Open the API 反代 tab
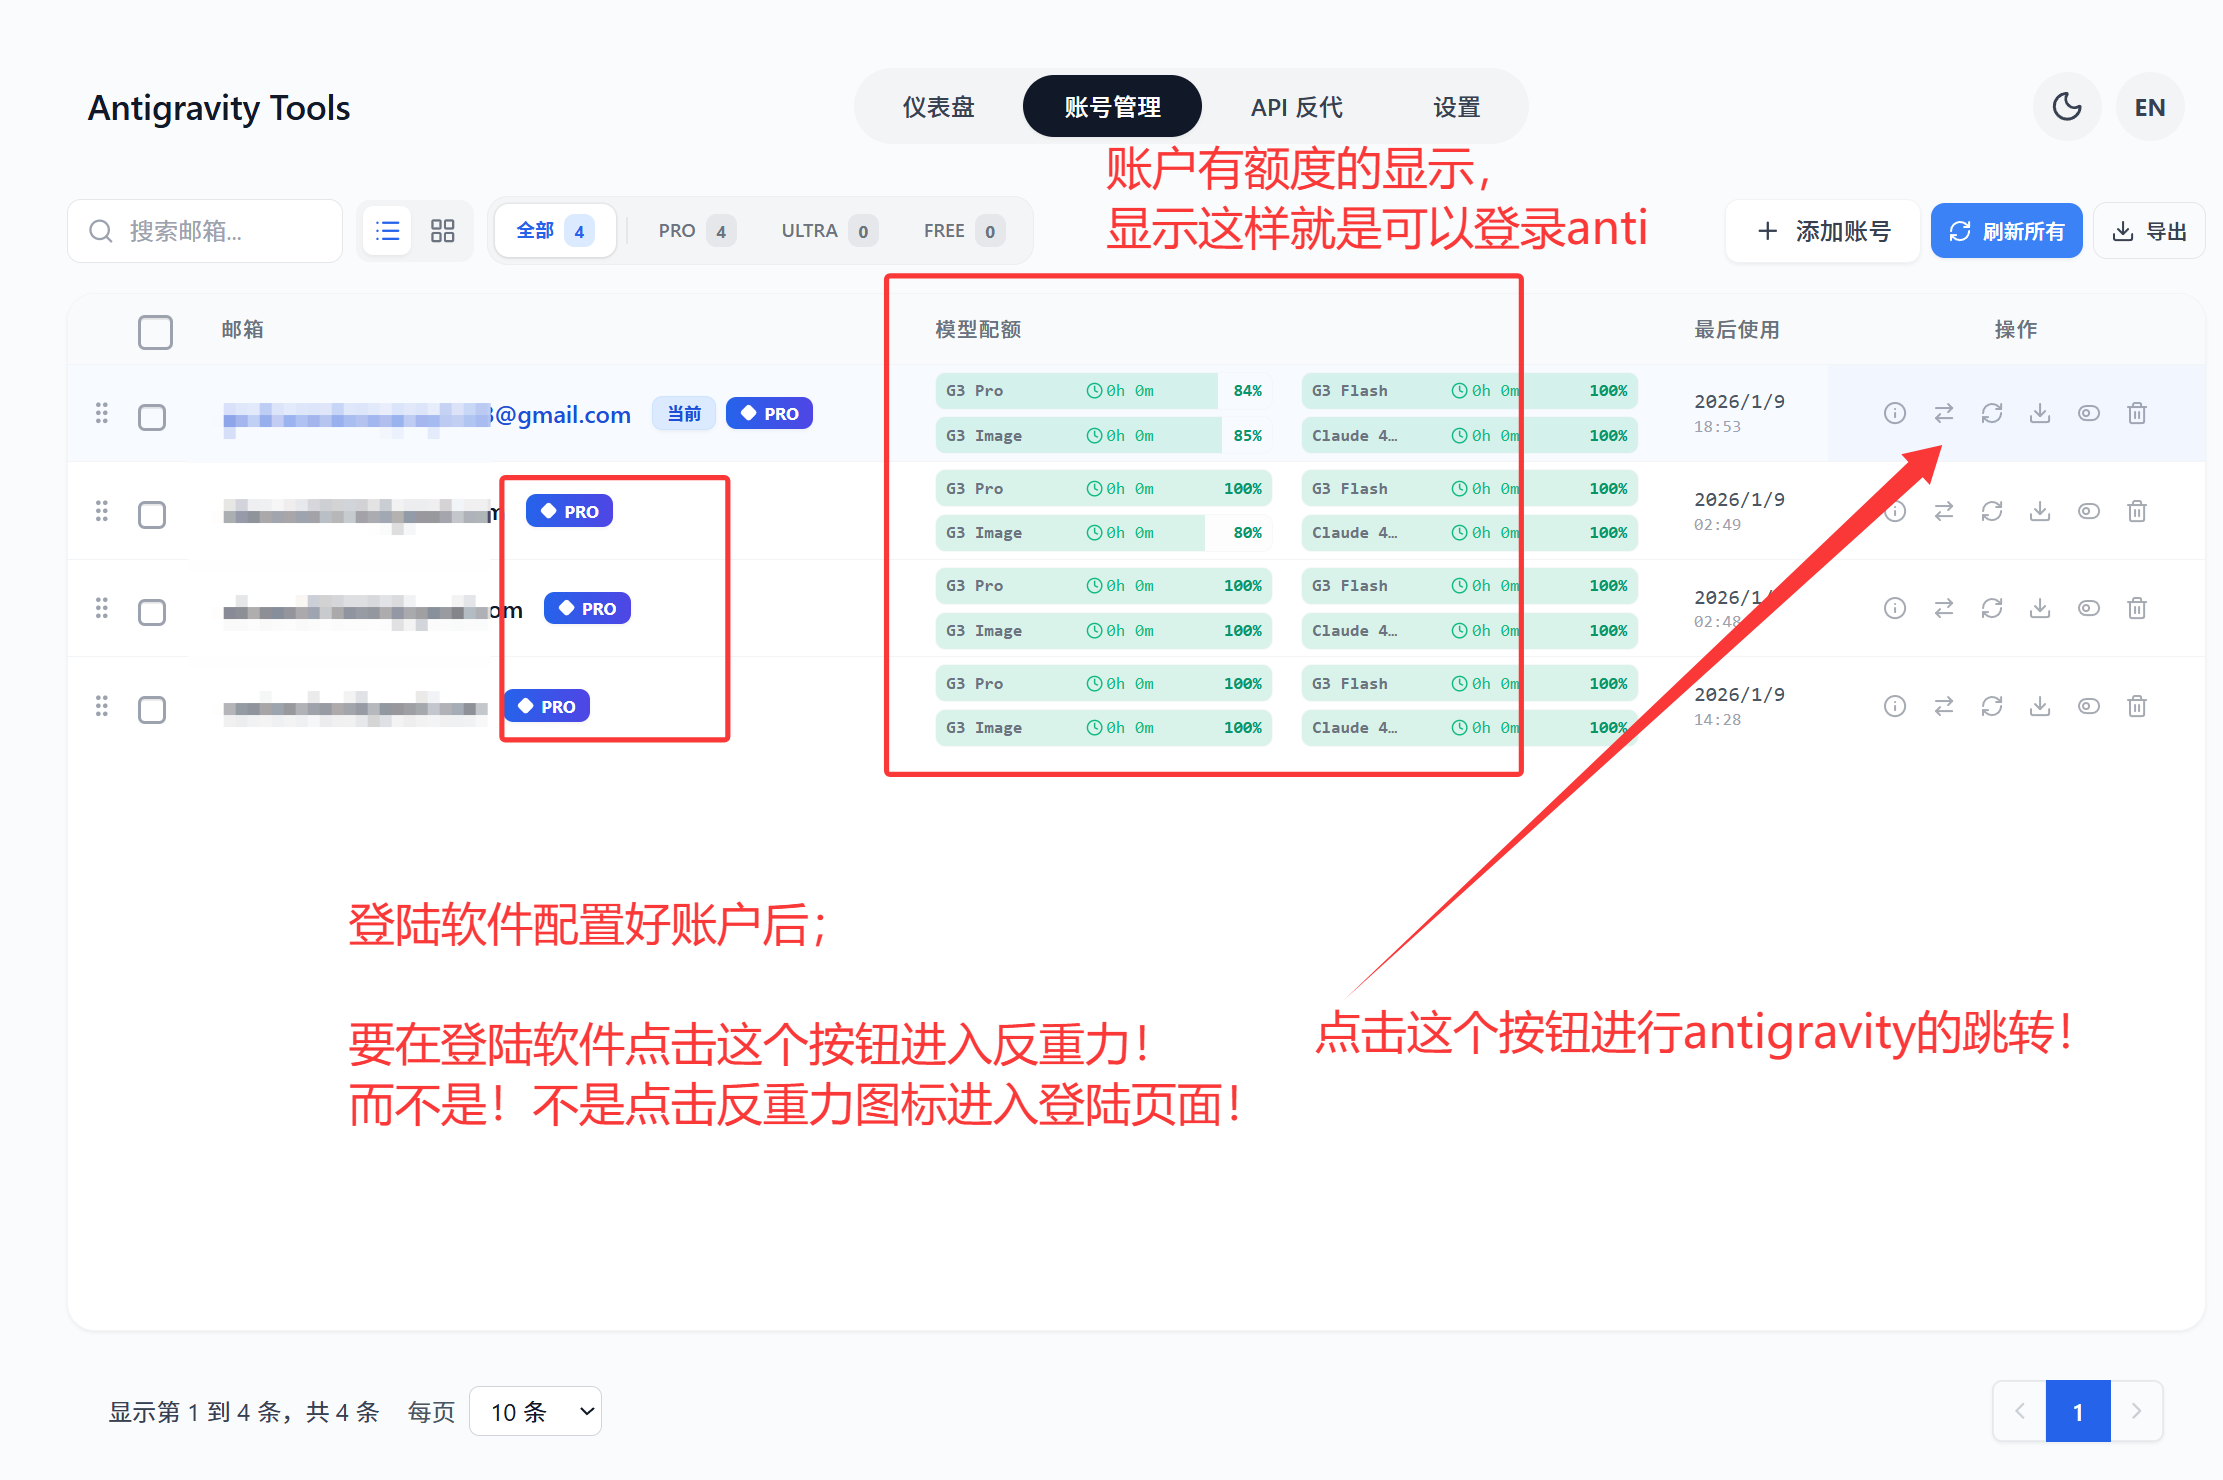Screen dimensions: 2223x1480 pos(1296,107)
